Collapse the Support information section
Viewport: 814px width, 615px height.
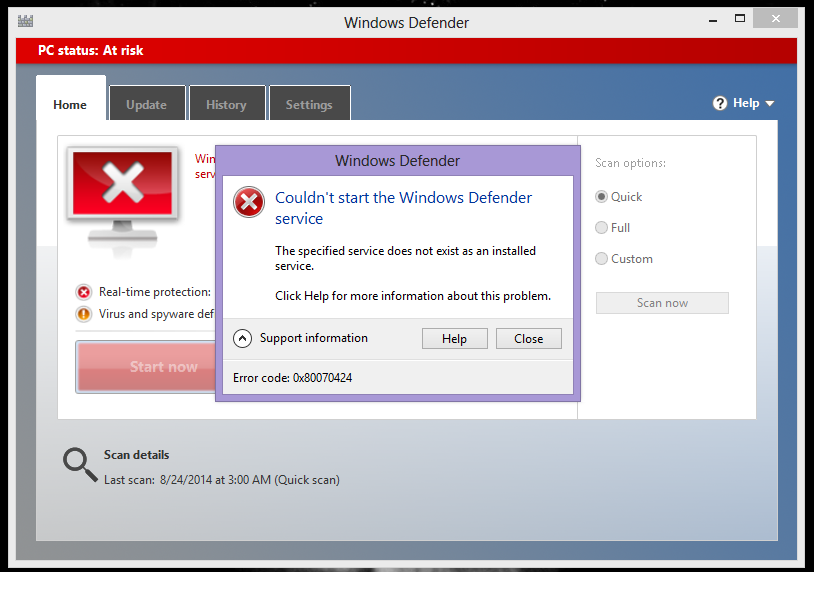(242, 338)
